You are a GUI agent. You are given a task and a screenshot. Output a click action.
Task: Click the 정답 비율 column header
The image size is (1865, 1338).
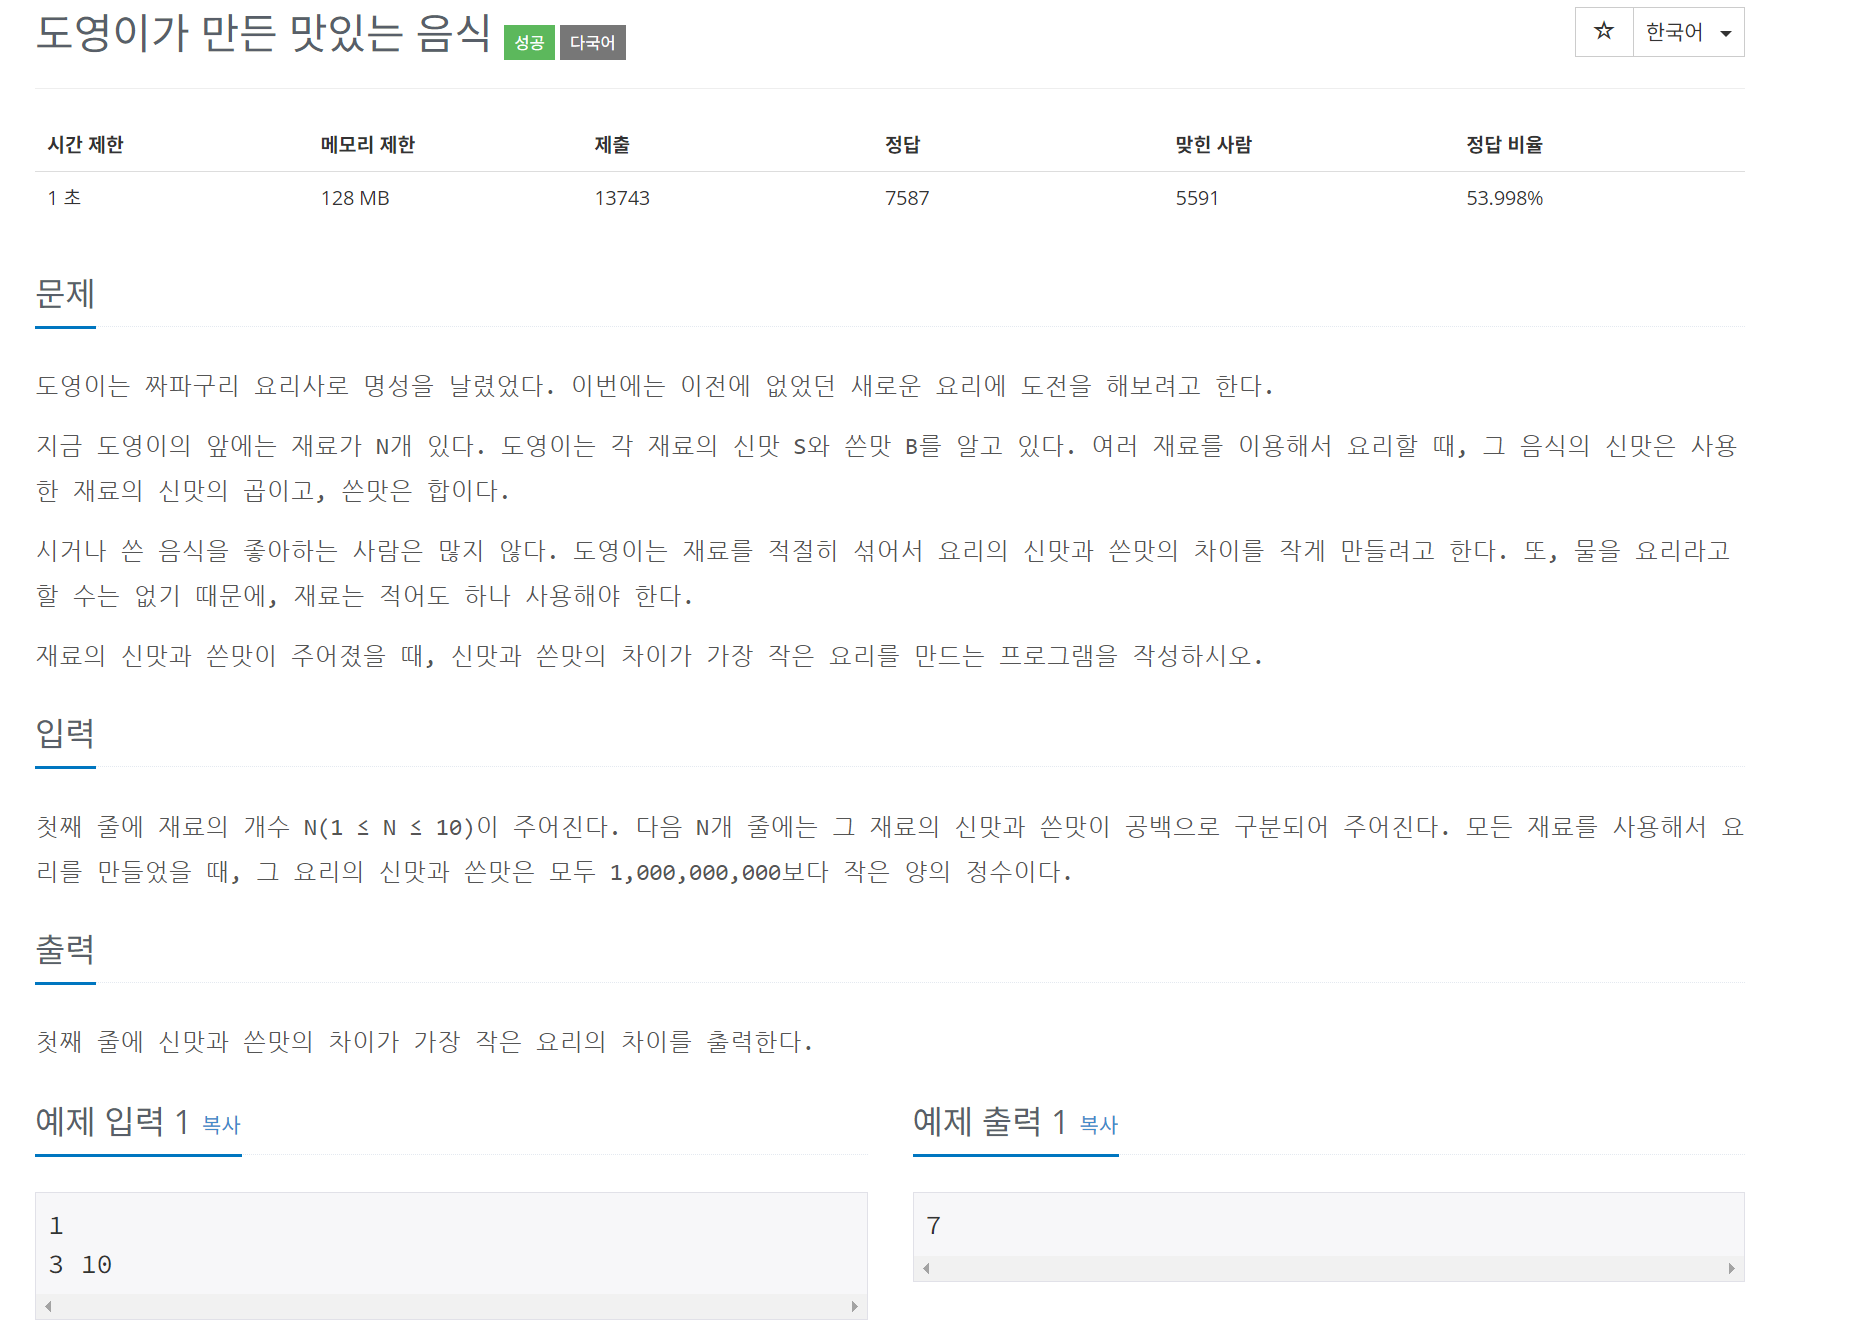click(1504, 144)
